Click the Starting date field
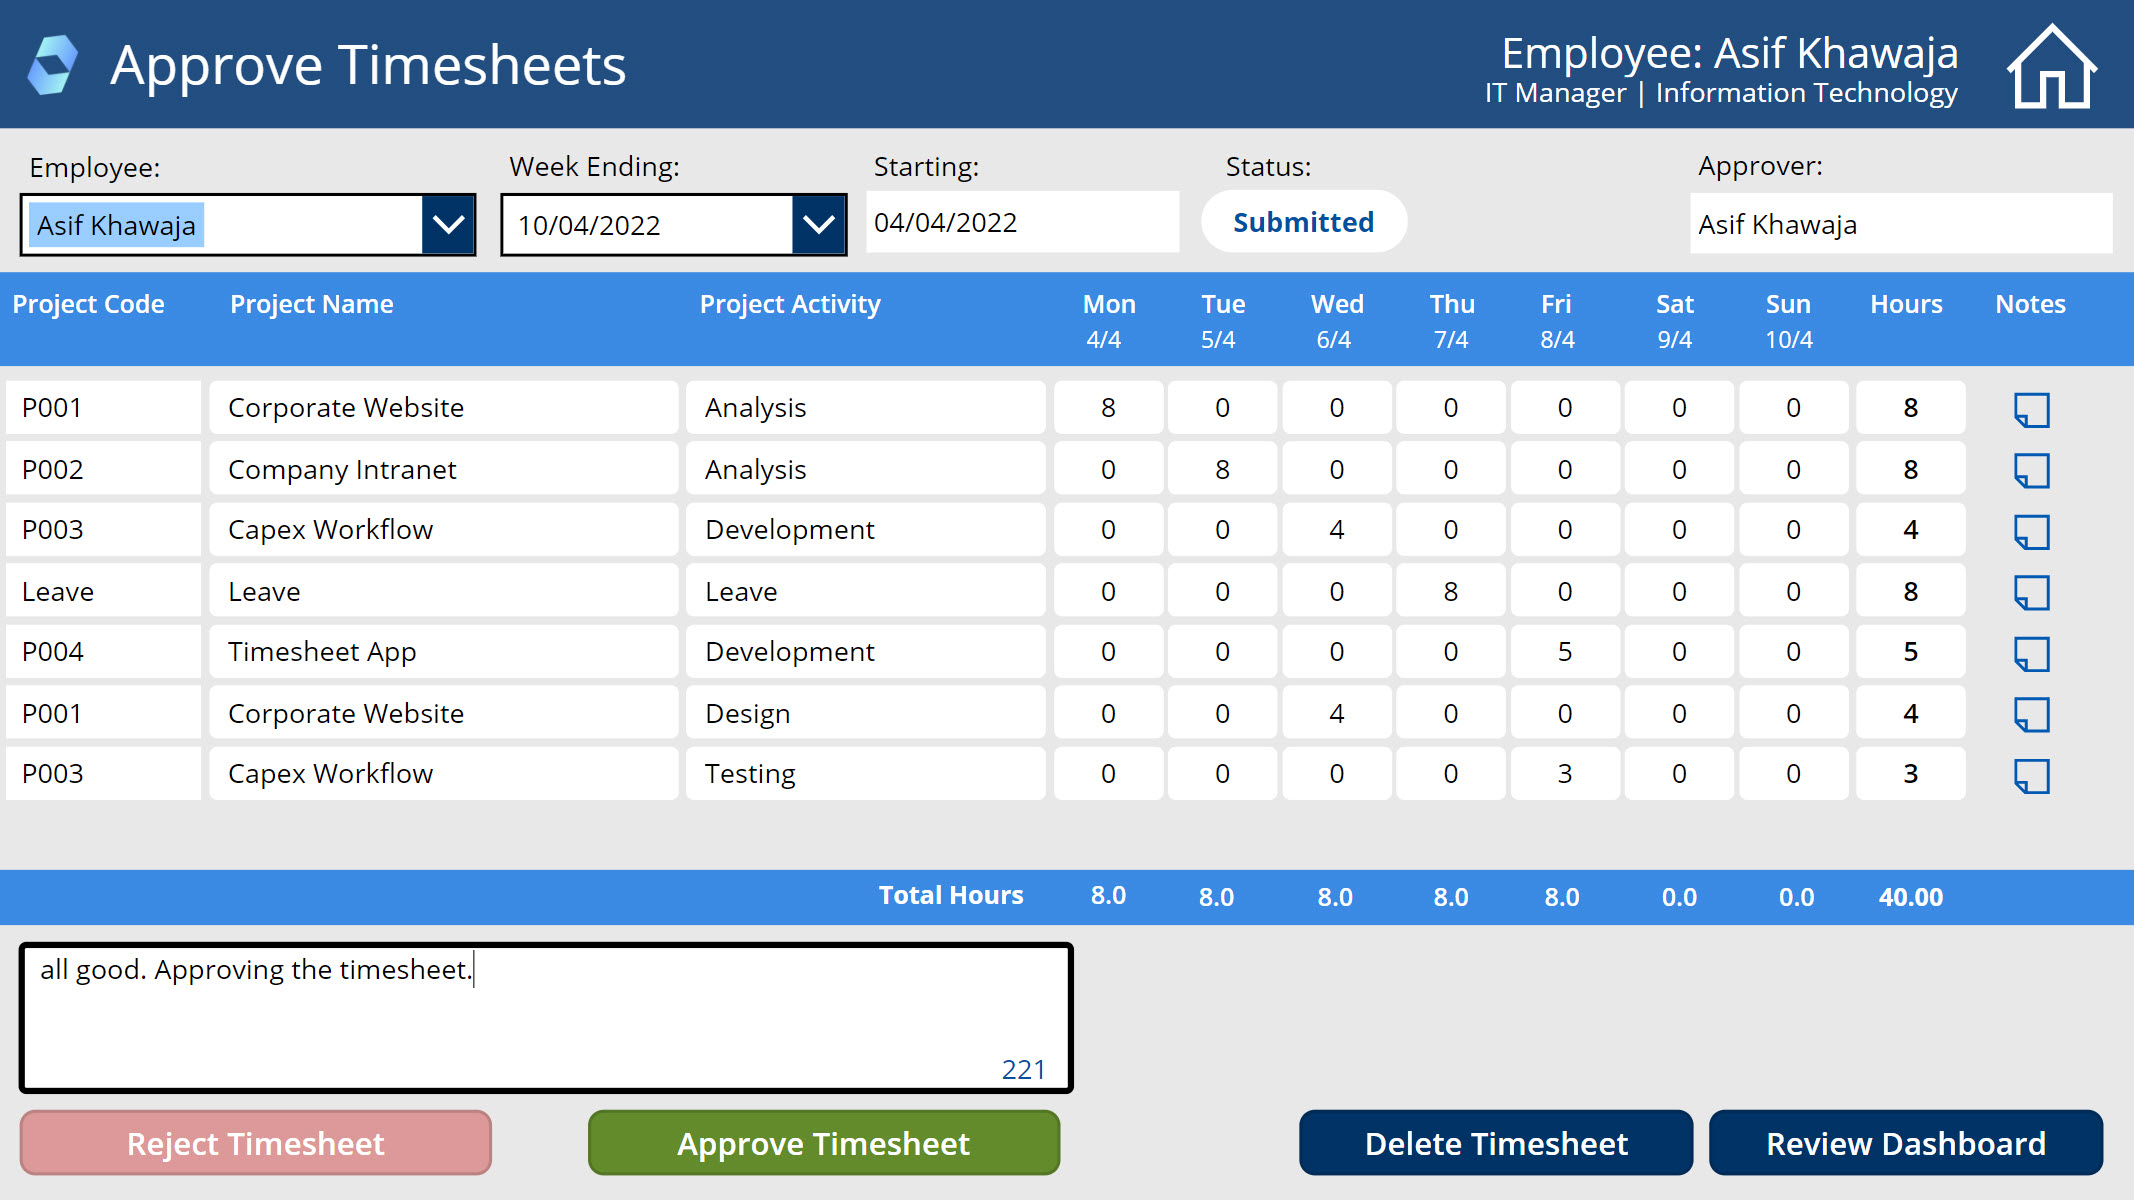The image size is (2134, 1200). [1021, 222]
